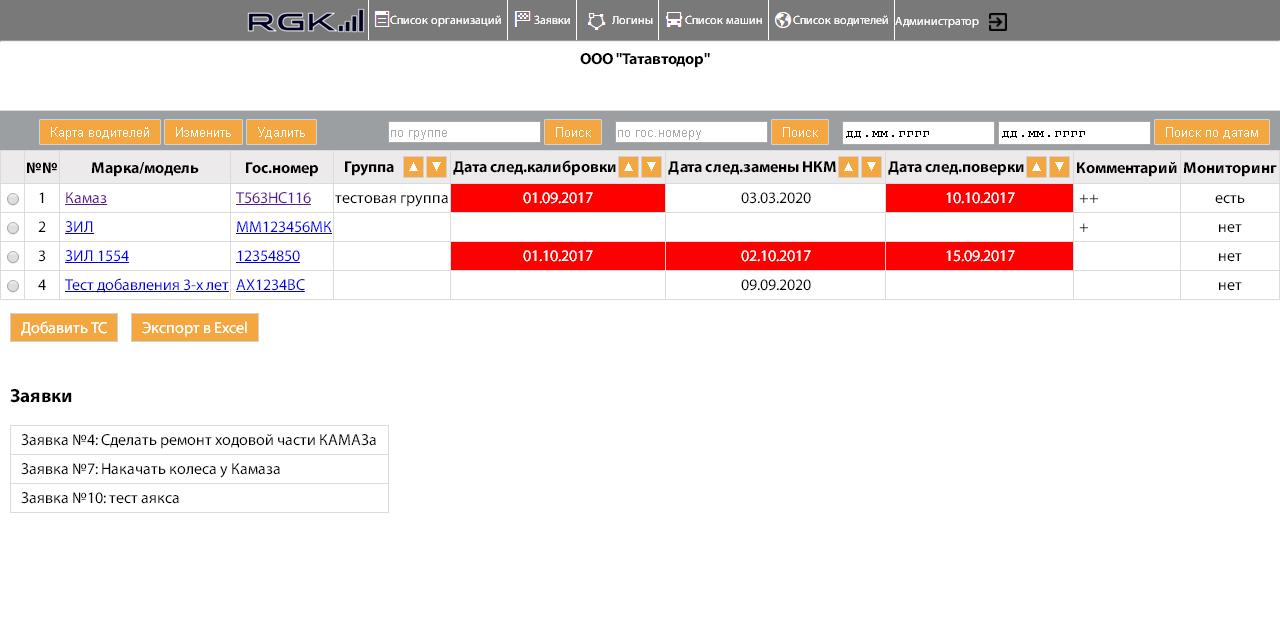Open the ЗИЛ 1554 vehicle link
The image size is (1280, 637).
pos(97,256)
